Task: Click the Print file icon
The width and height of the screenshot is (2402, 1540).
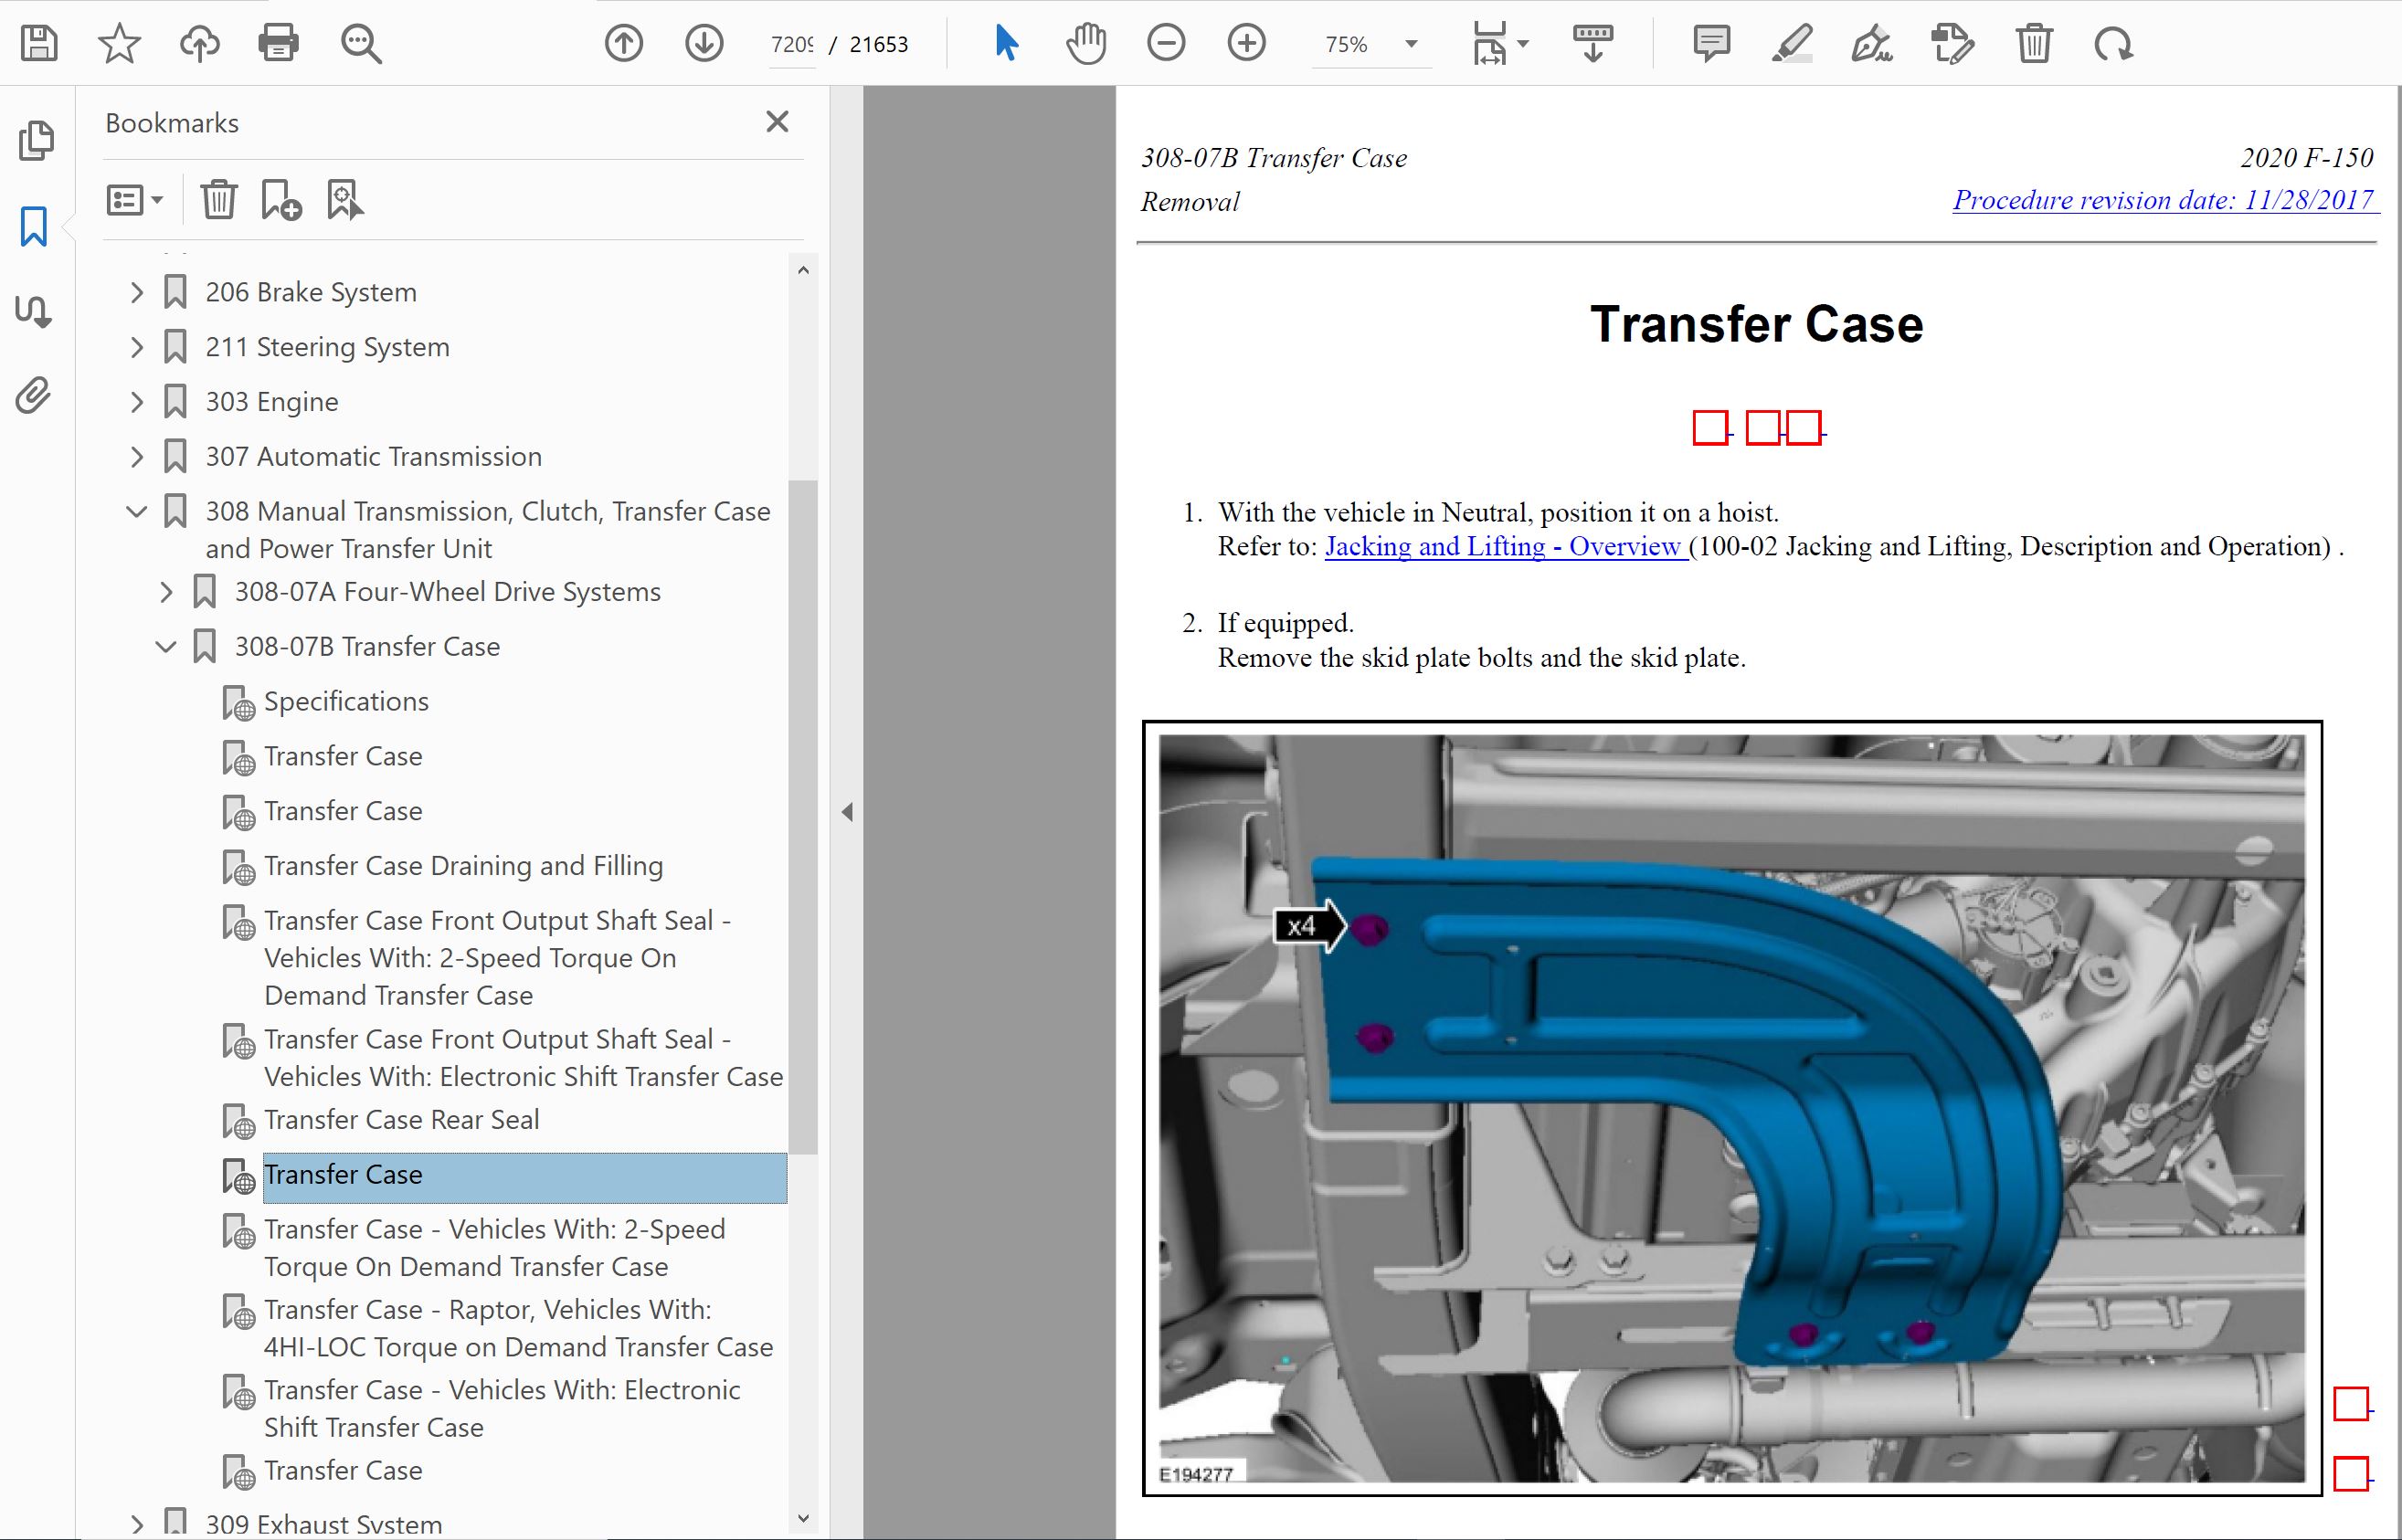Action: 278,44
